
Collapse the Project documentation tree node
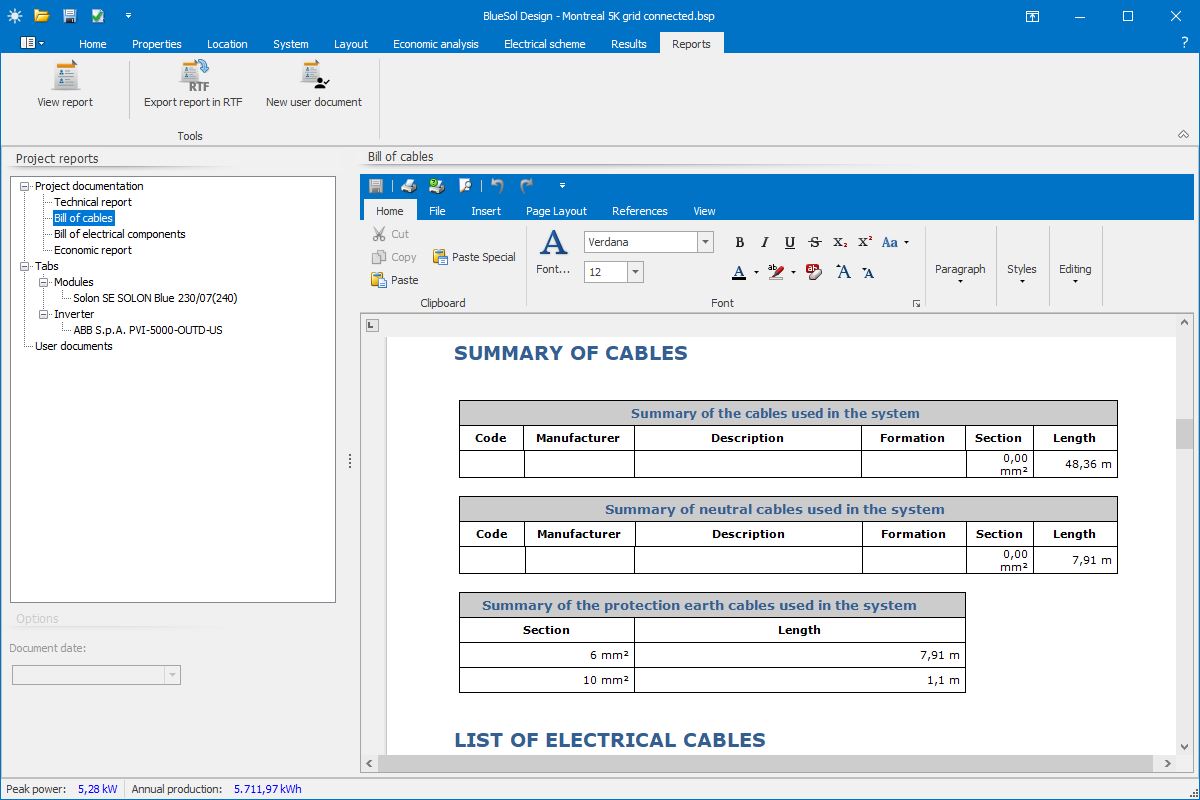click(x=25, y=186)
